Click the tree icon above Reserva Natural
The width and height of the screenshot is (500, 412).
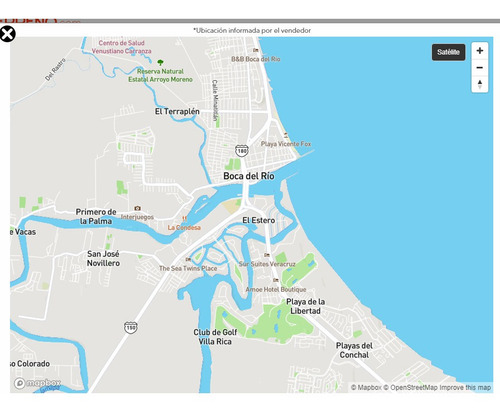pyautogui.click(x=160, y=62)
